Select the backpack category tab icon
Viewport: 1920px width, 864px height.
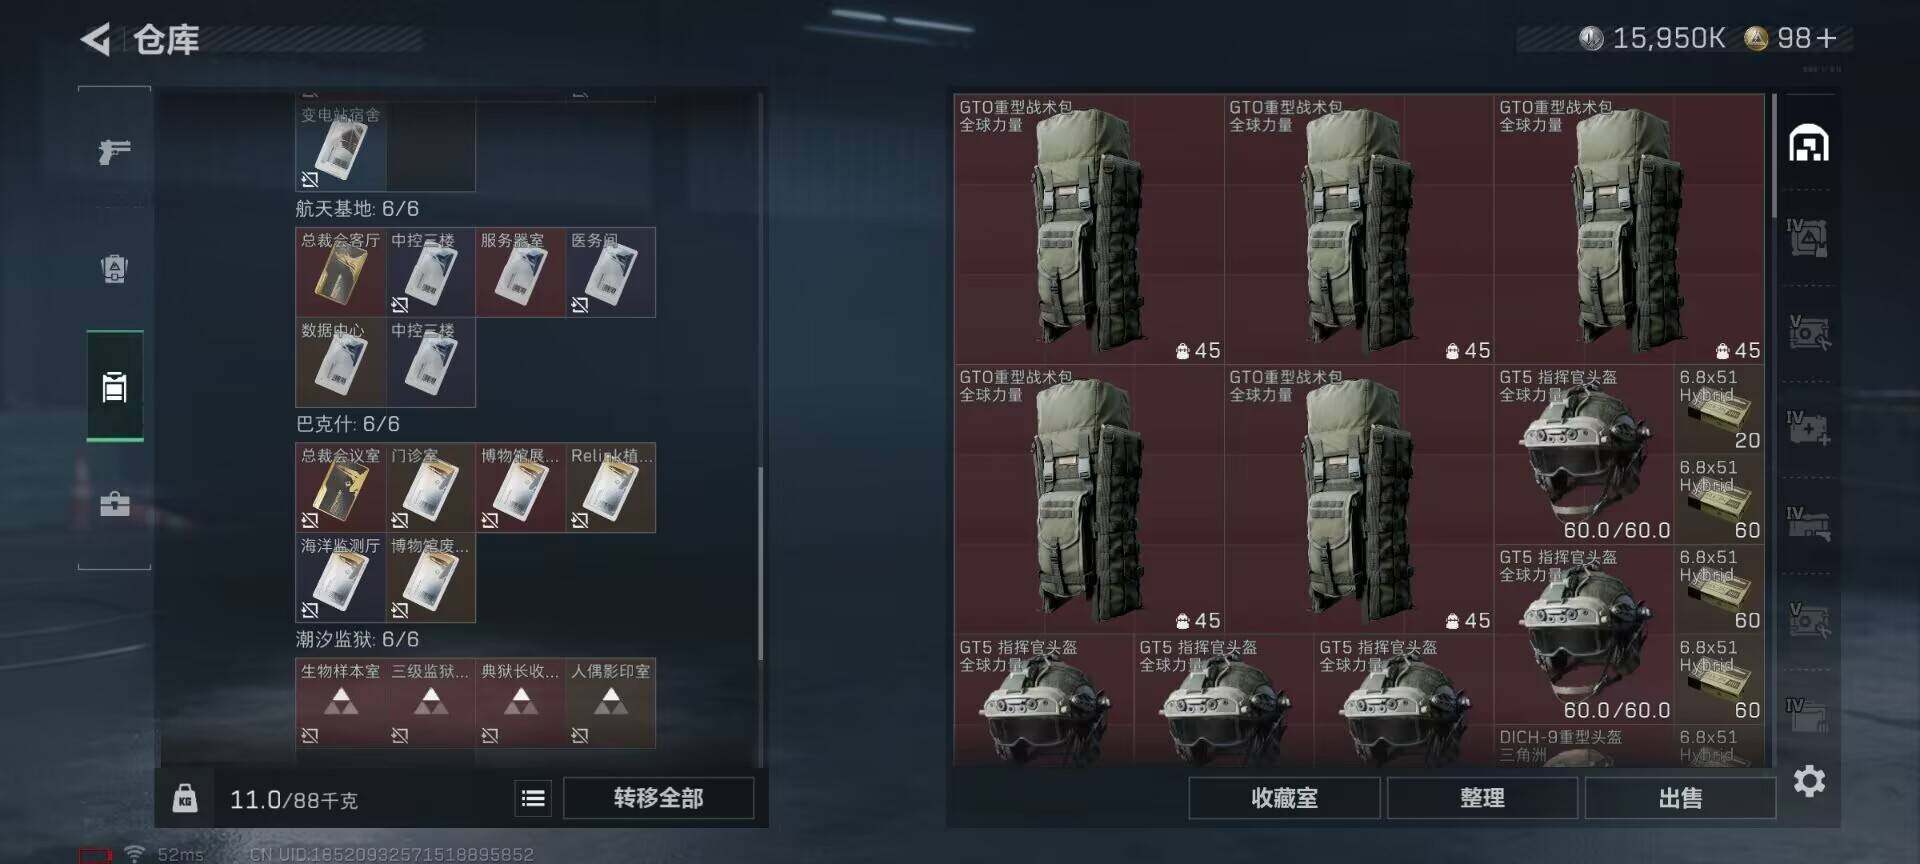point(115,386)
